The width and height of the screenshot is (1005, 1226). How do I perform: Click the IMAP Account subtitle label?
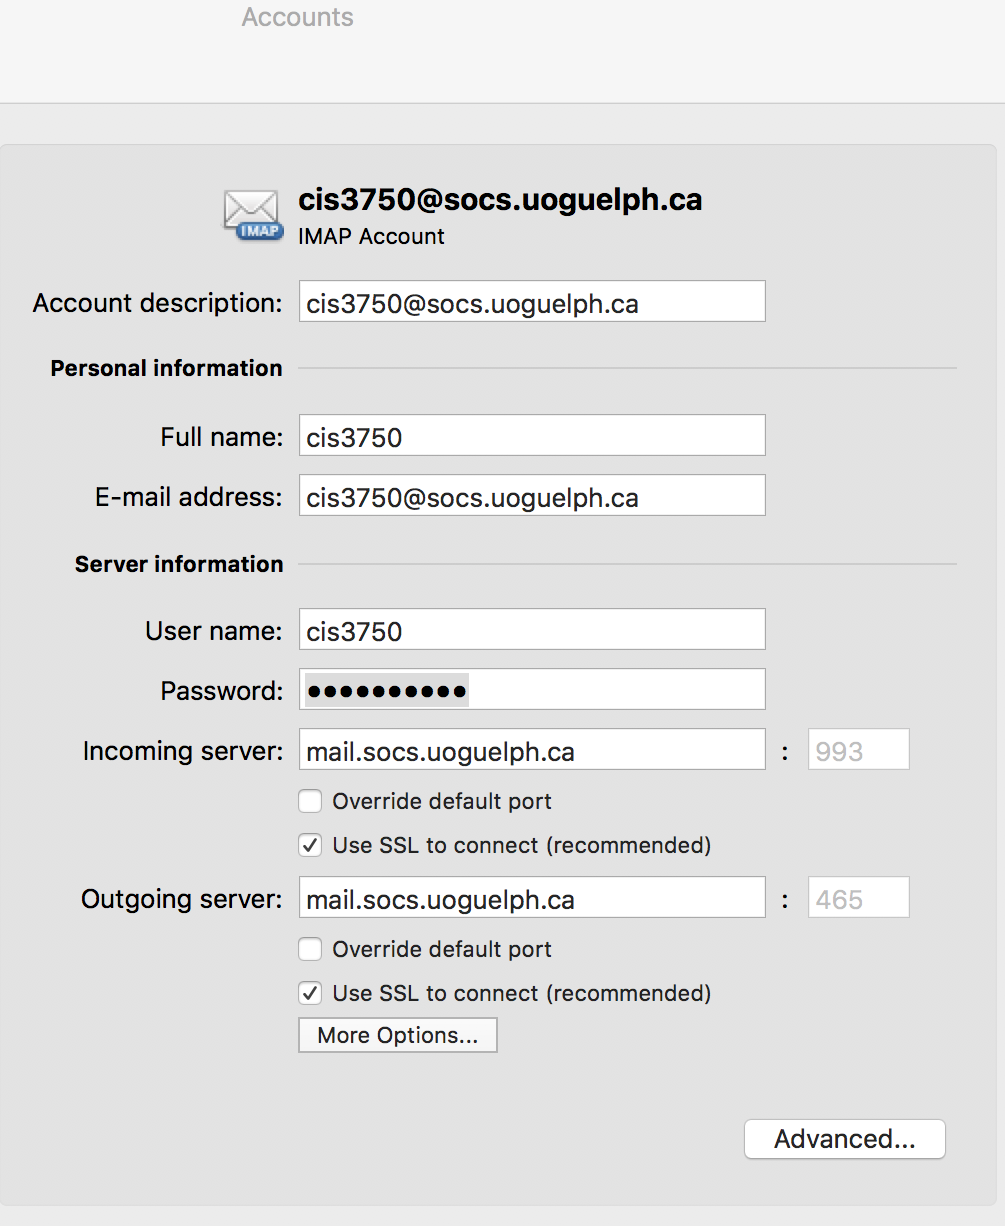pyautogui.click(x=371, y=236)
